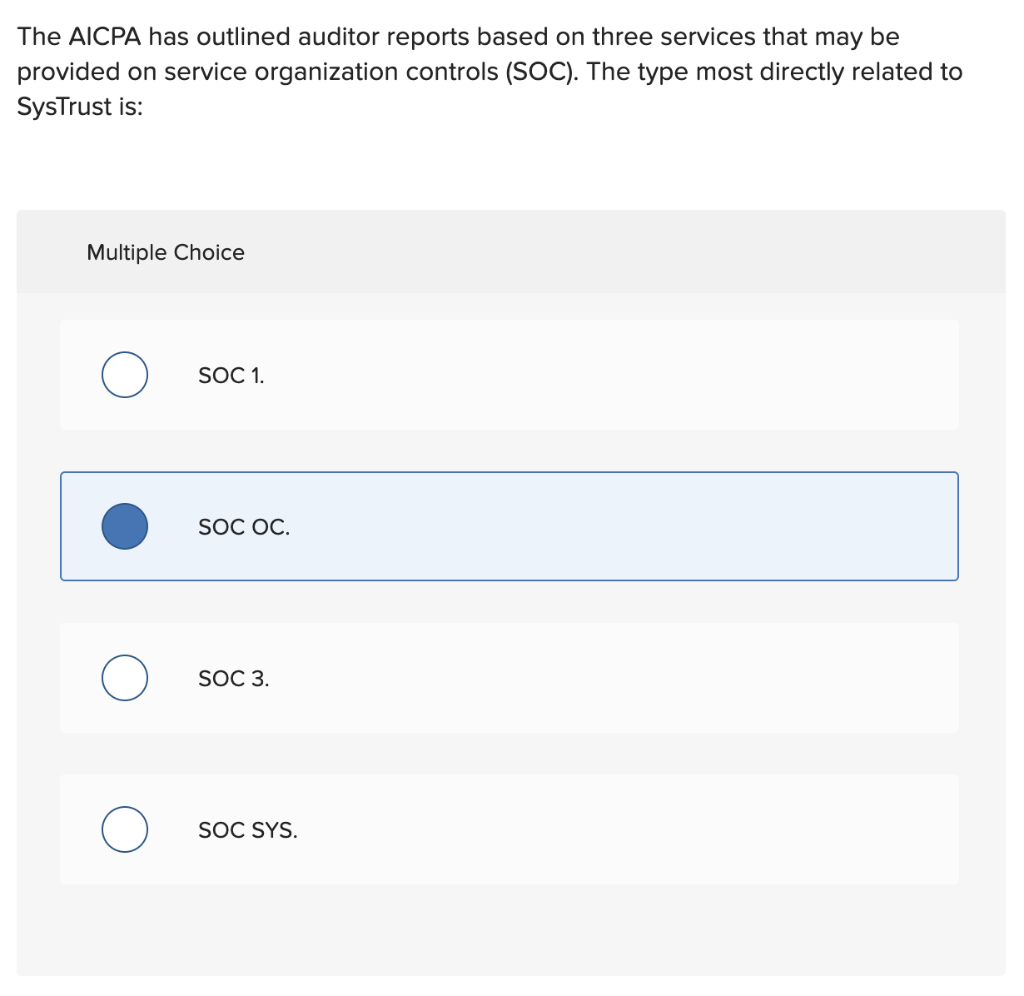
Task: Click the highlighted SOC OC answer row
Action: 509,526
